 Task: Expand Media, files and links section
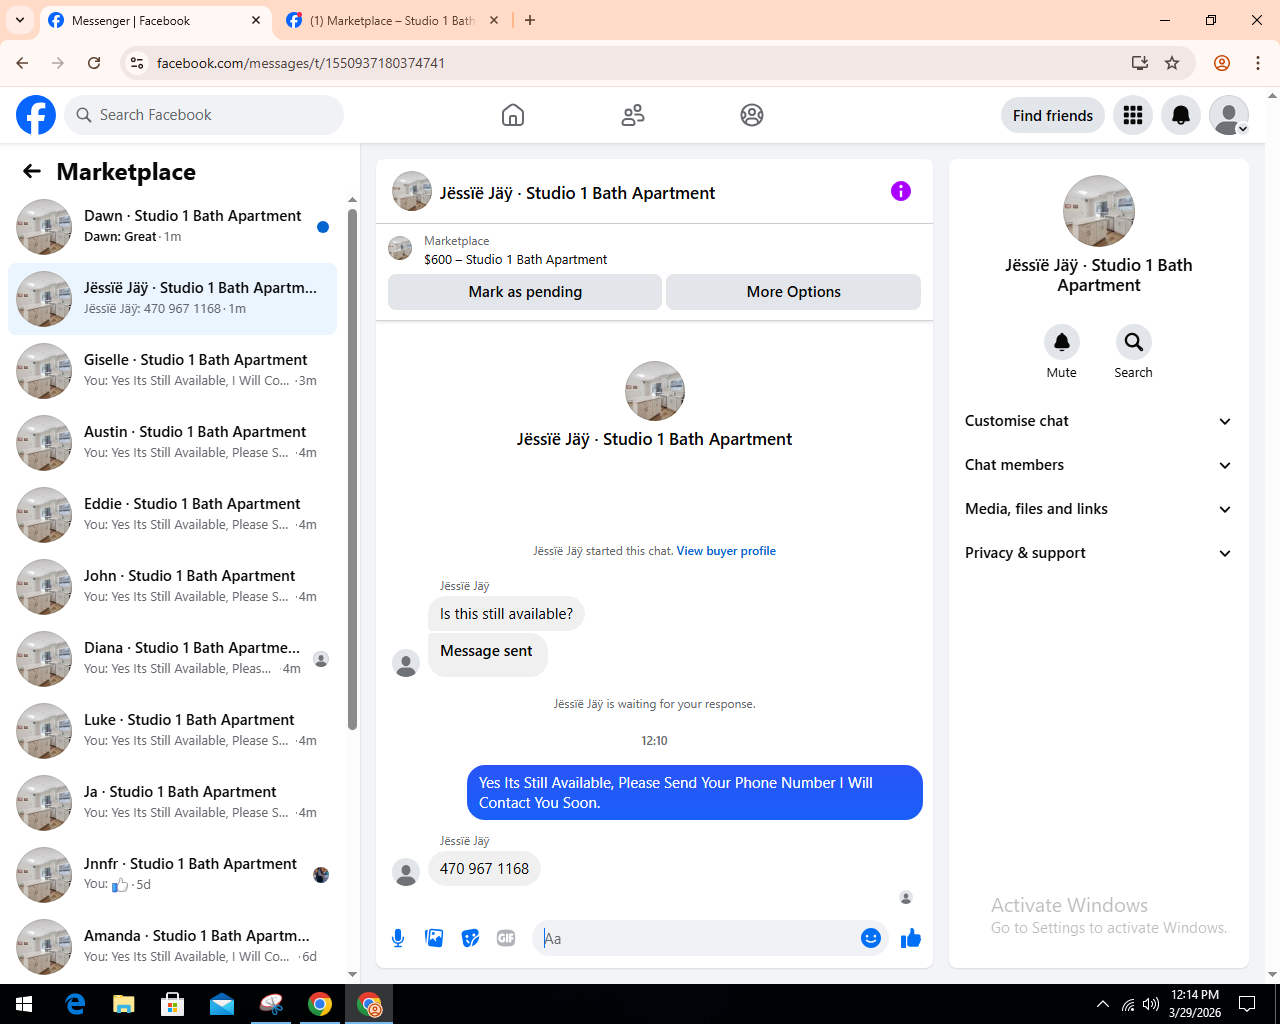tap(1098, 509)
